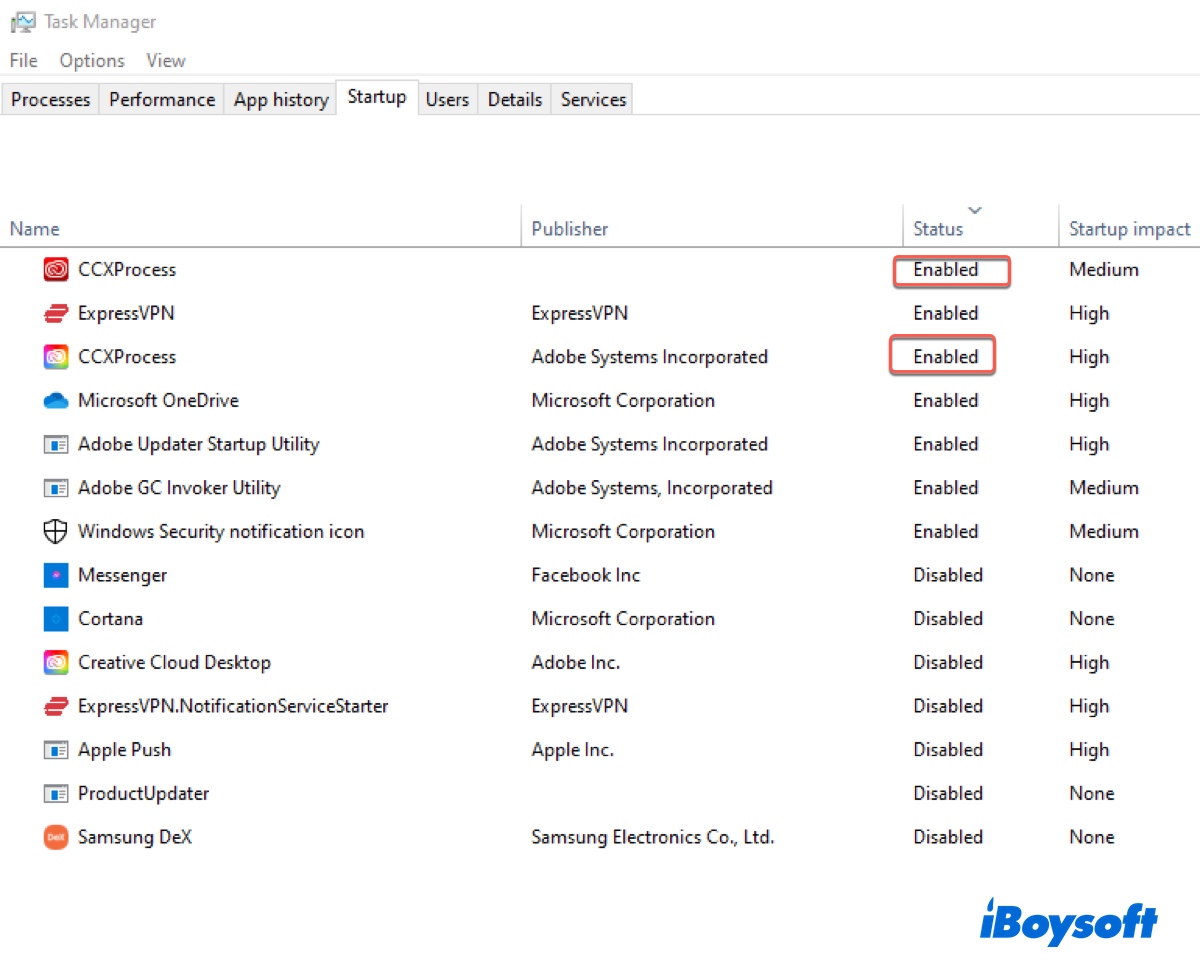The height and width of the screenshot is (976, 1200).
Task: Switch to the Processes tab
Action: tap(51, 99)
